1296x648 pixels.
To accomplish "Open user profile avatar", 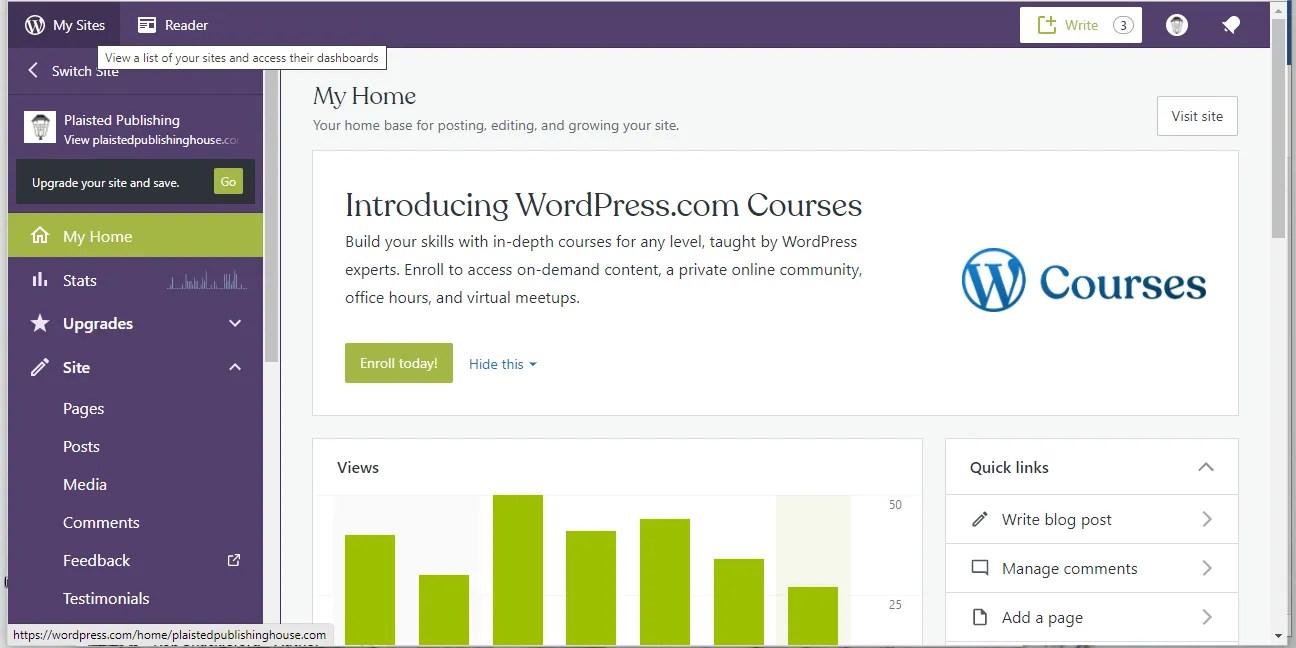I will [1177, 25].
